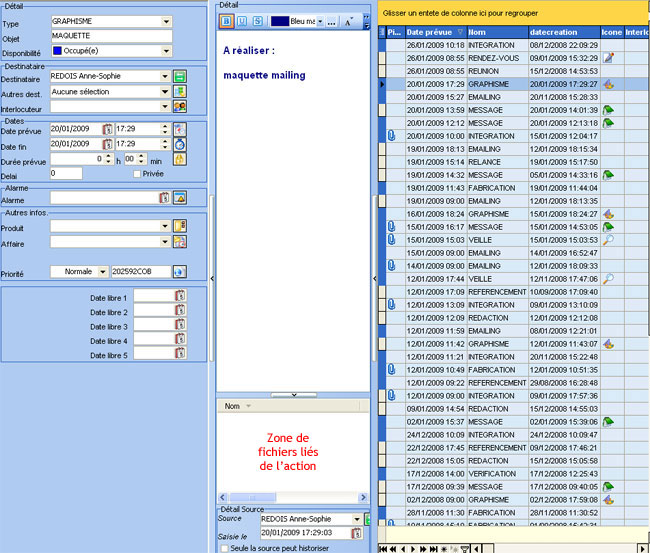
Task: Click the yellow icon beside Durée prévue
Action: [179, 159]
